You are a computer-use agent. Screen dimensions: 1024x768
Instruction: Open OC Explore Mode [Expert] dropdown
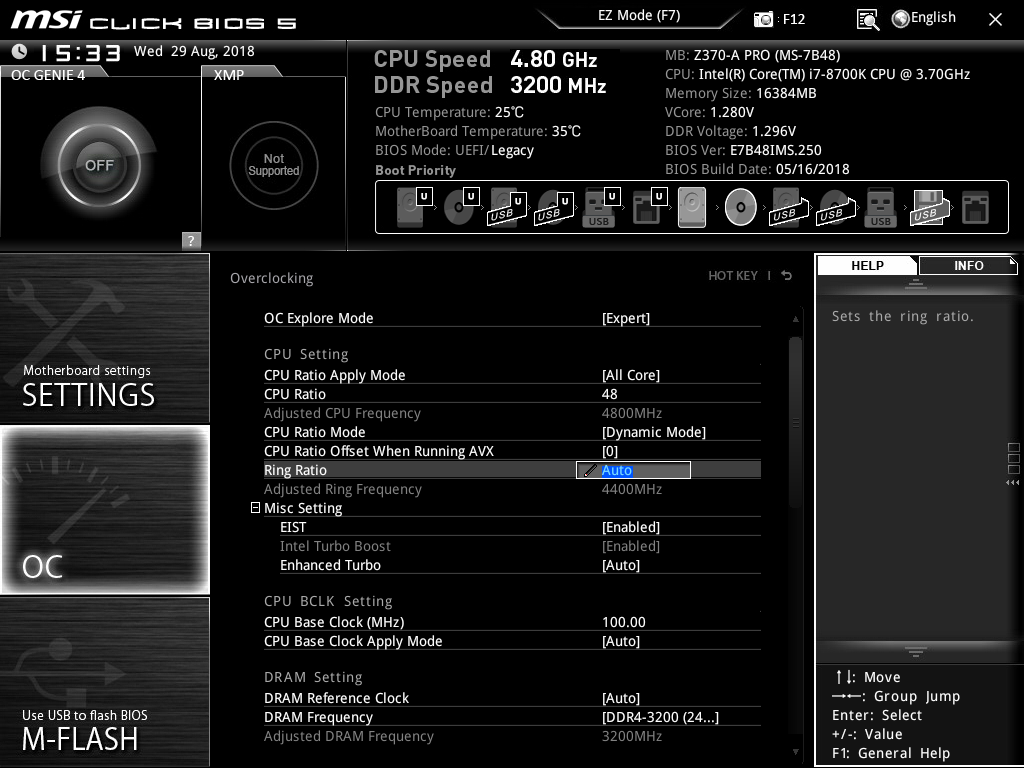point(626,318)
